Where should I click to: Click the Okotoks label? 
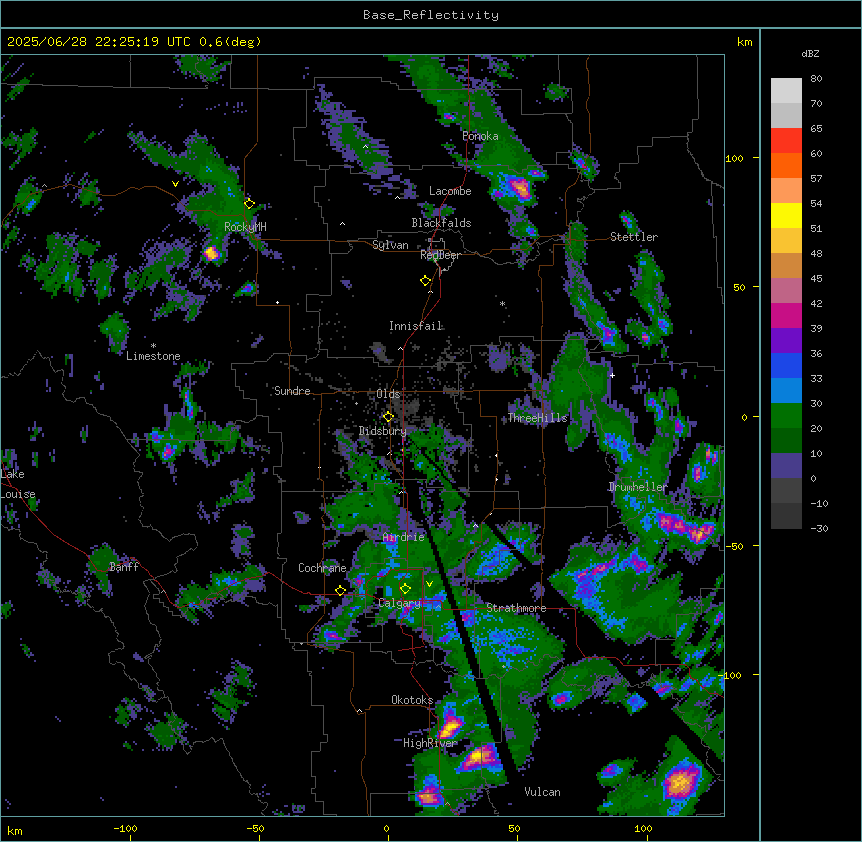[412, 700]
